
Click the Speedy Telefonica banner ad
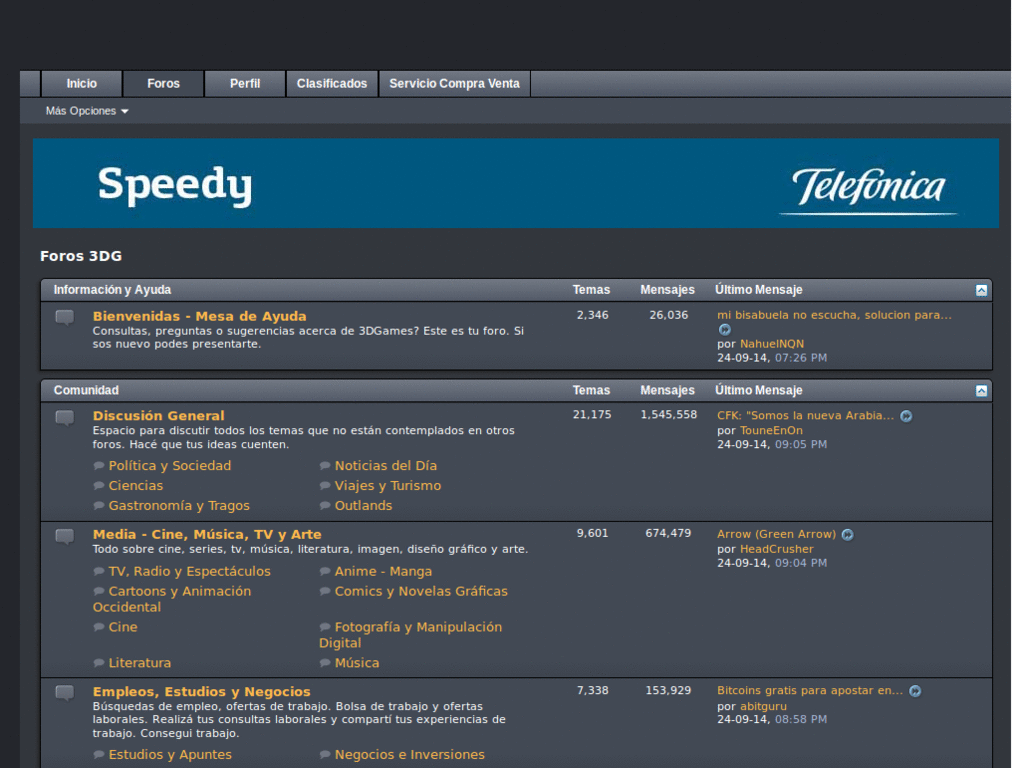coord(515,183)
